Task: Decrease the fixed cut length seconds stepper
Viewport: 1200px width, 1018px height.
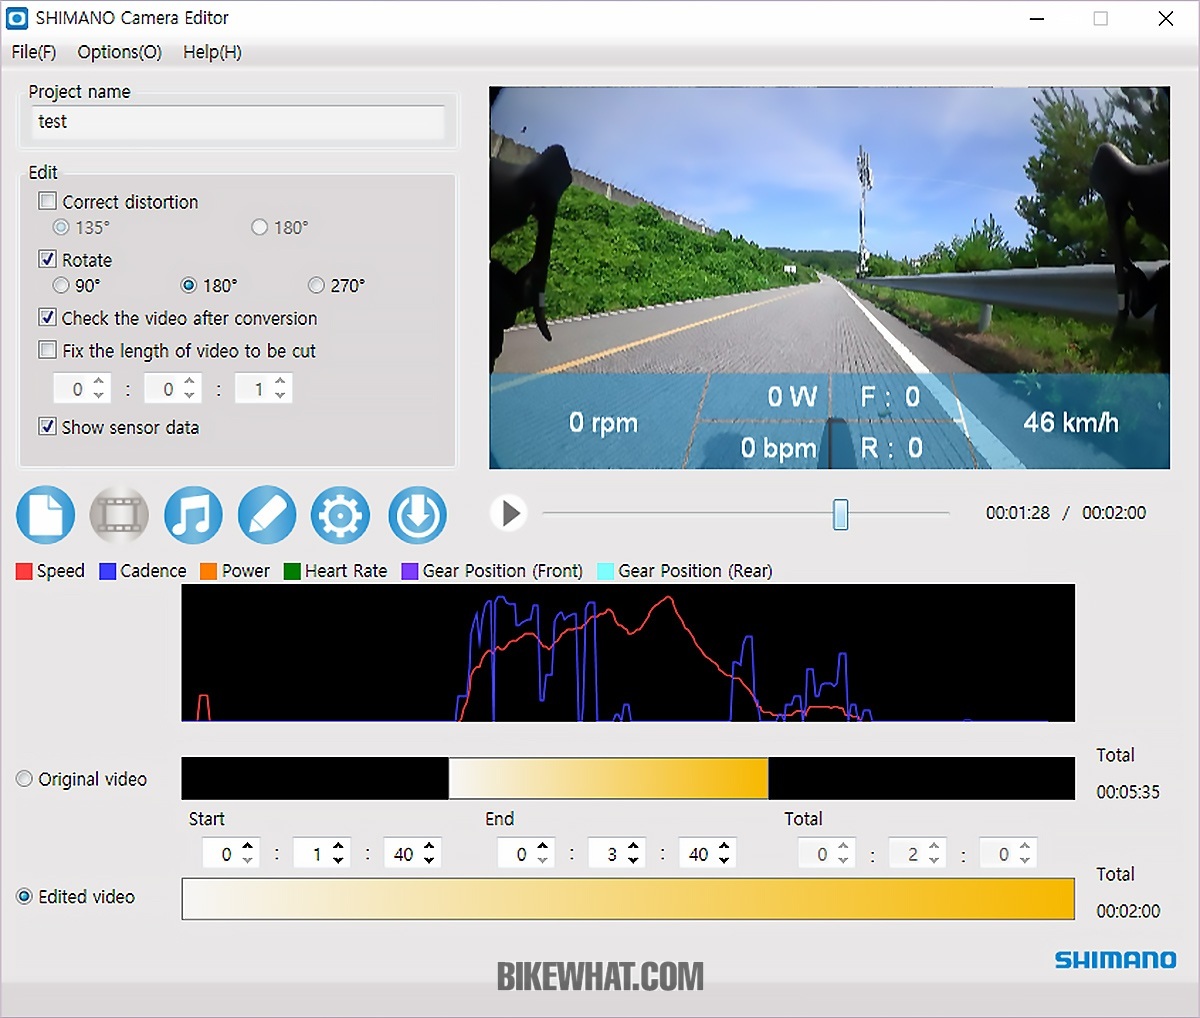Action: point(280,395)
